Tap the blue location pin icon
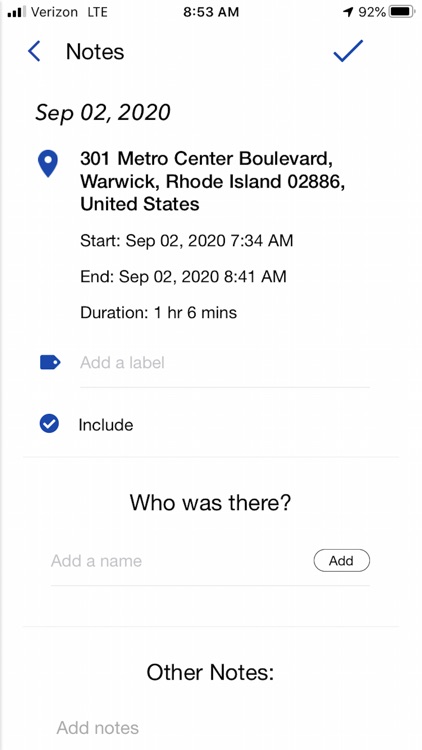Viewport: 422px width, 750px height. tap(48, 164)
